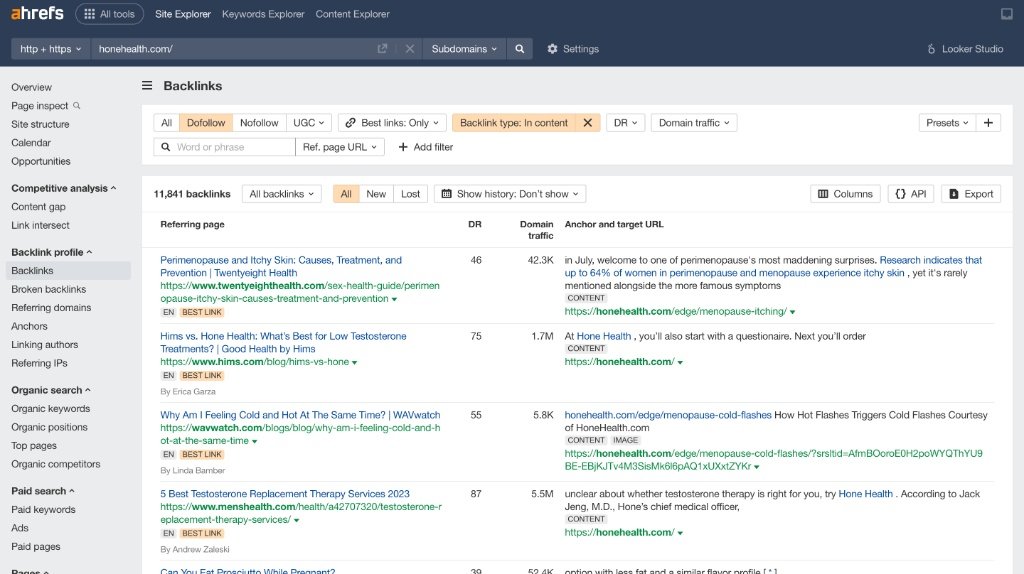Select the All link-type filter
Image resolution: width=1024 pixels, height=574 pixels.
click(x=167, y=123)
